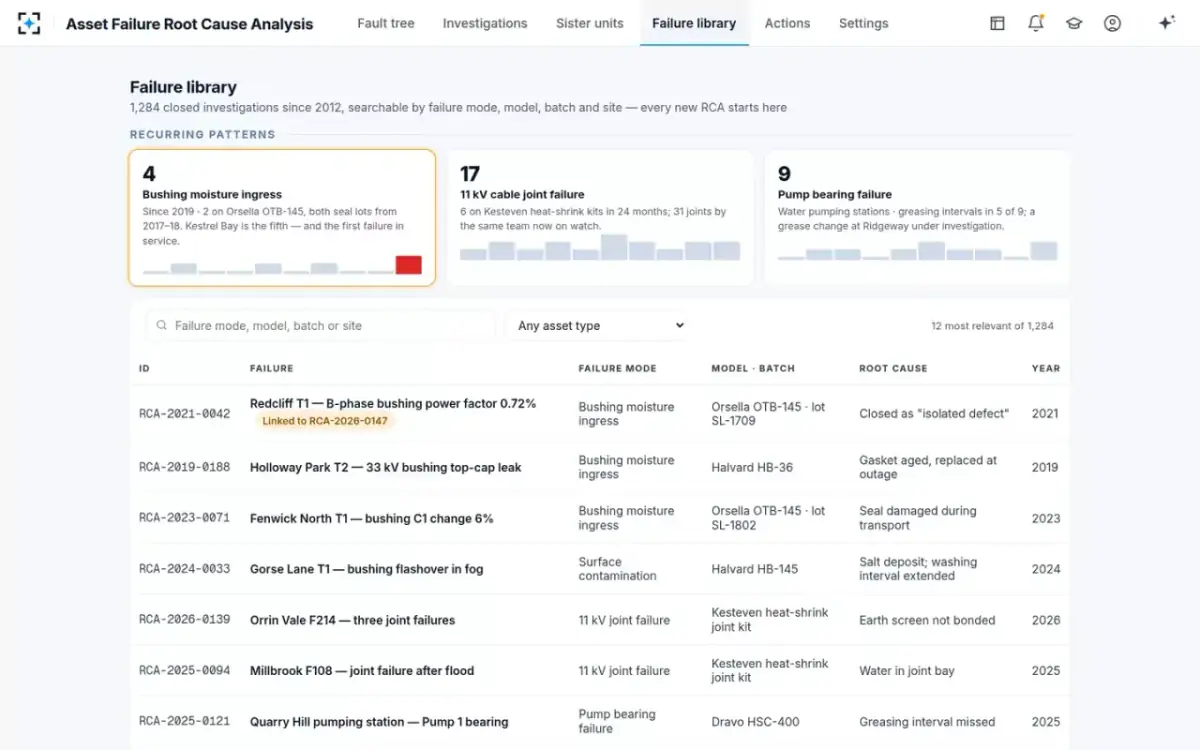Click 'Water in joint bay' cell
The height and width of the screenshot is (750, 1200).
(907, 671)
